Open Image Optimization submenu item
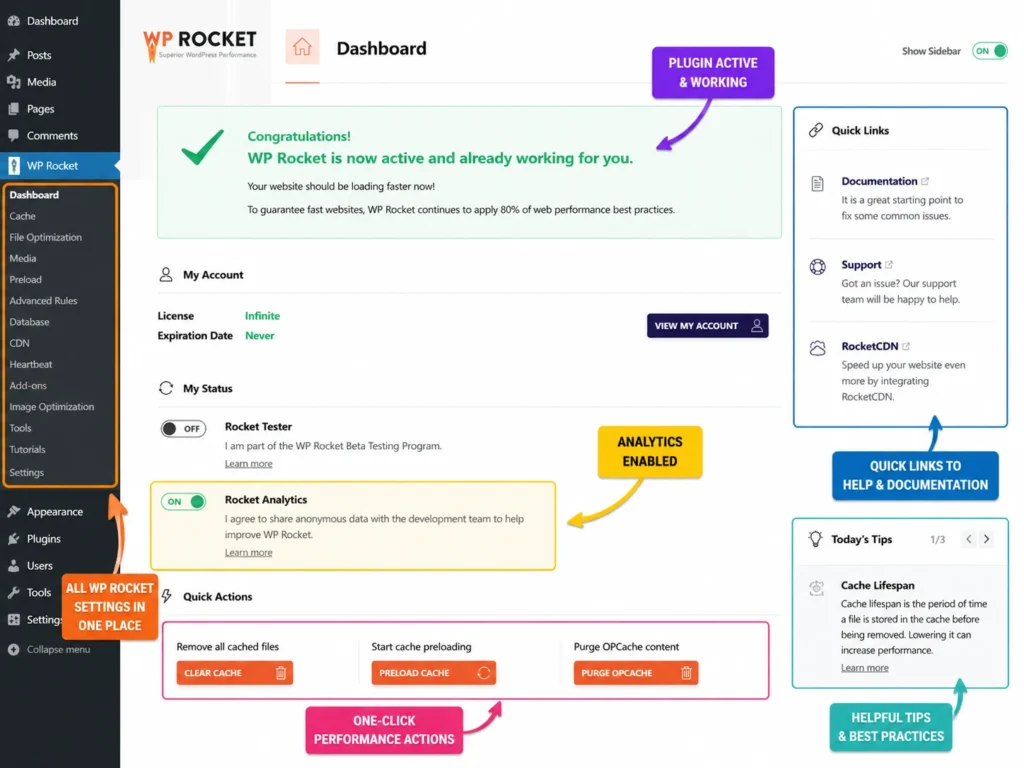This screenshot has width=1024, height=768. (x=52, y=406)
